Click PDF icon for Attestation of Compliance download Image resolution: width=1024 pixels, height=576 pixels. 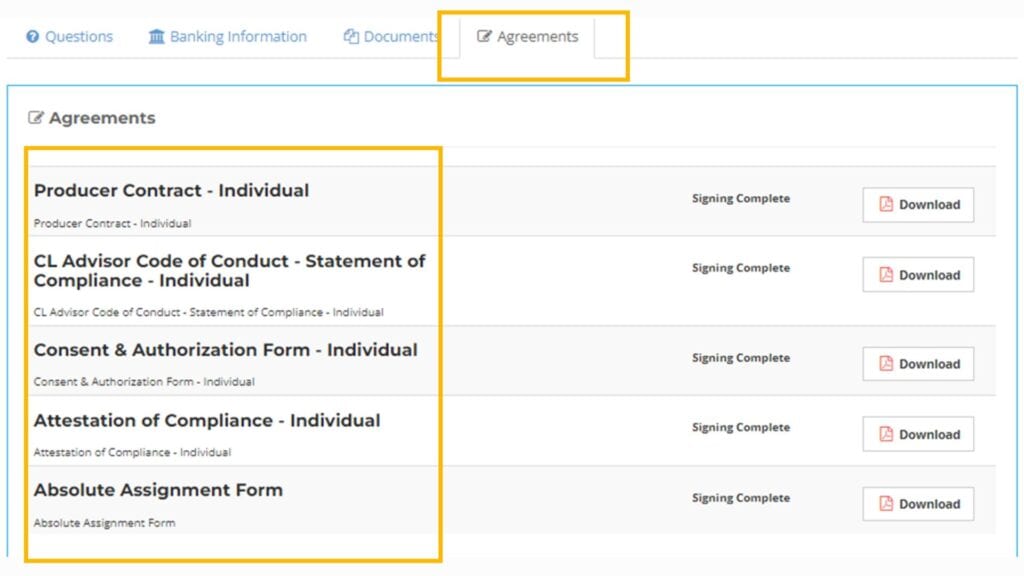click(x=886, y=434)
